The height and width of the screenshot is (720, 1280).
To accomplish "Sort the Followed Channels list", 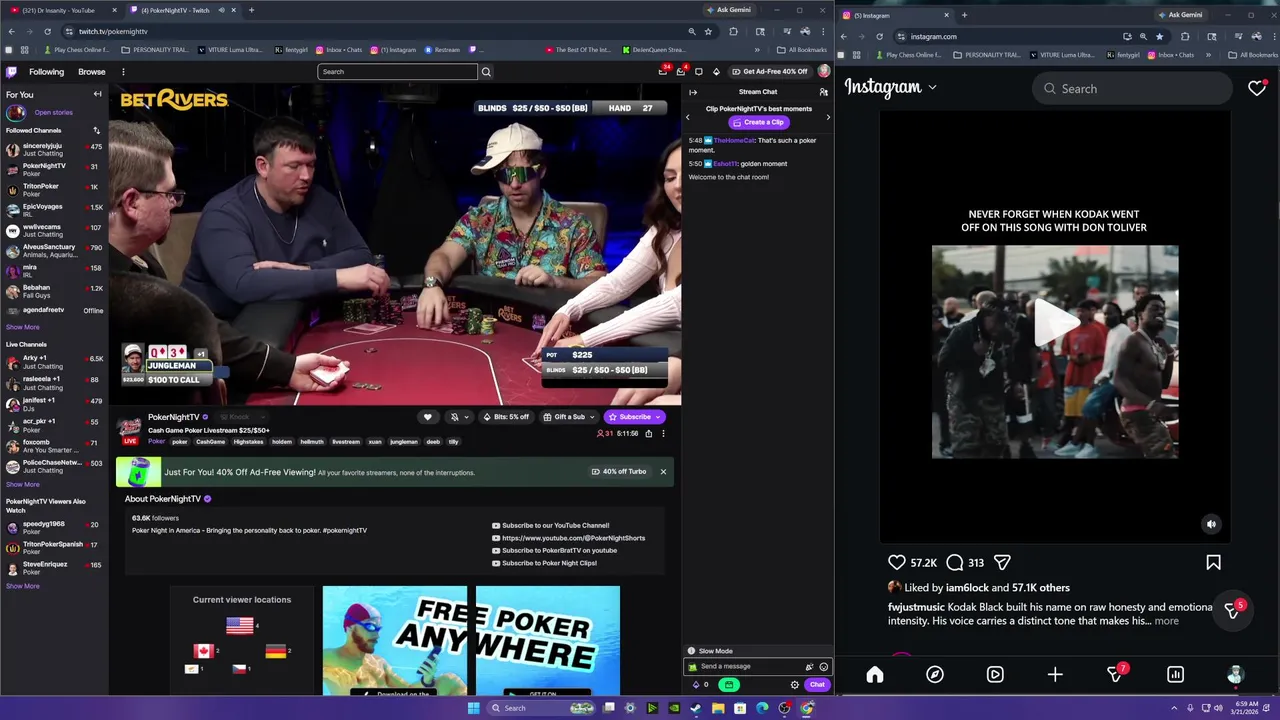I will click(96, 130).
